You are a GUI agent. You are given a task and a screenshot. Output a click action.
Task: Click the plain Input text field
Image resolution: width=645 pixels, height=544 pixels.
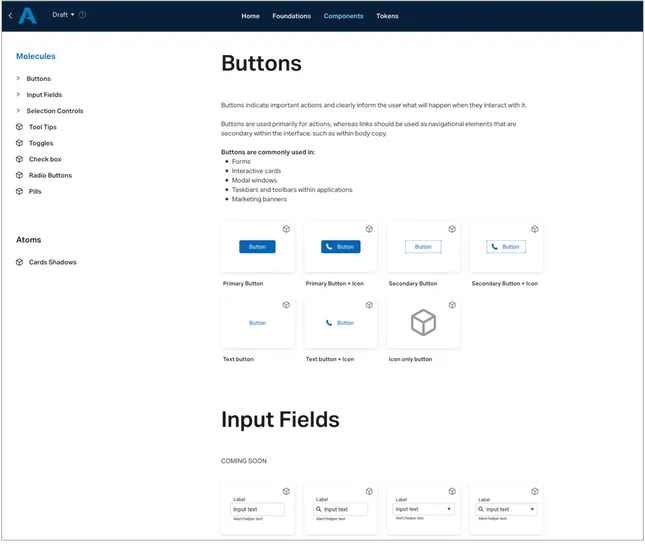click(258, 509)
